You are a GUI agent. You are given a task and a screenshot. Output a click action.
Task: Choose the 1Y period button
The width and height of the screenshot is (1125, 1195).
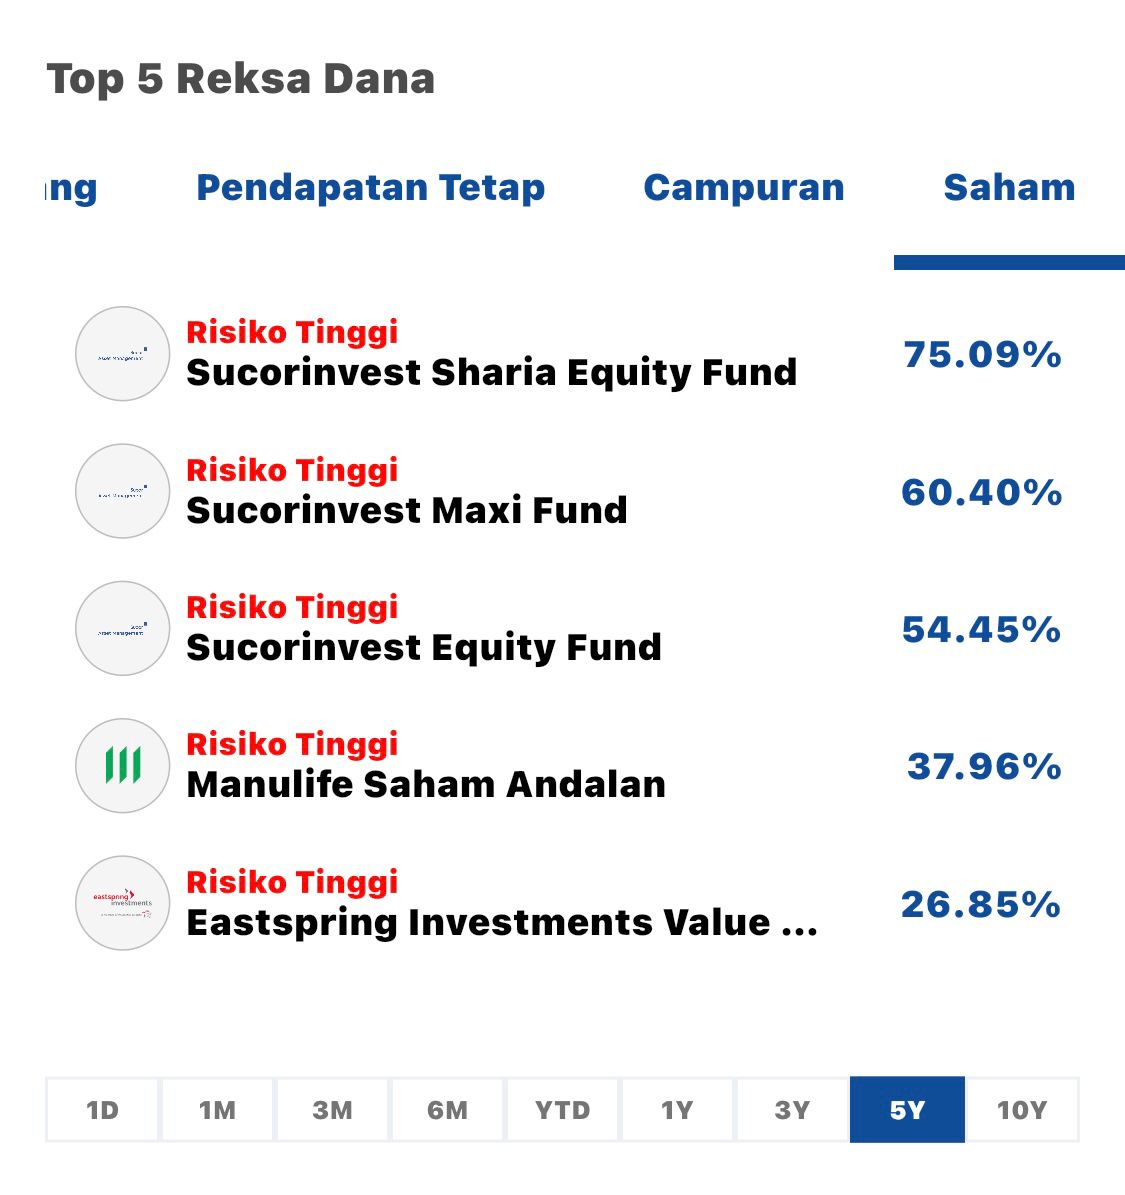[677, 1109]
